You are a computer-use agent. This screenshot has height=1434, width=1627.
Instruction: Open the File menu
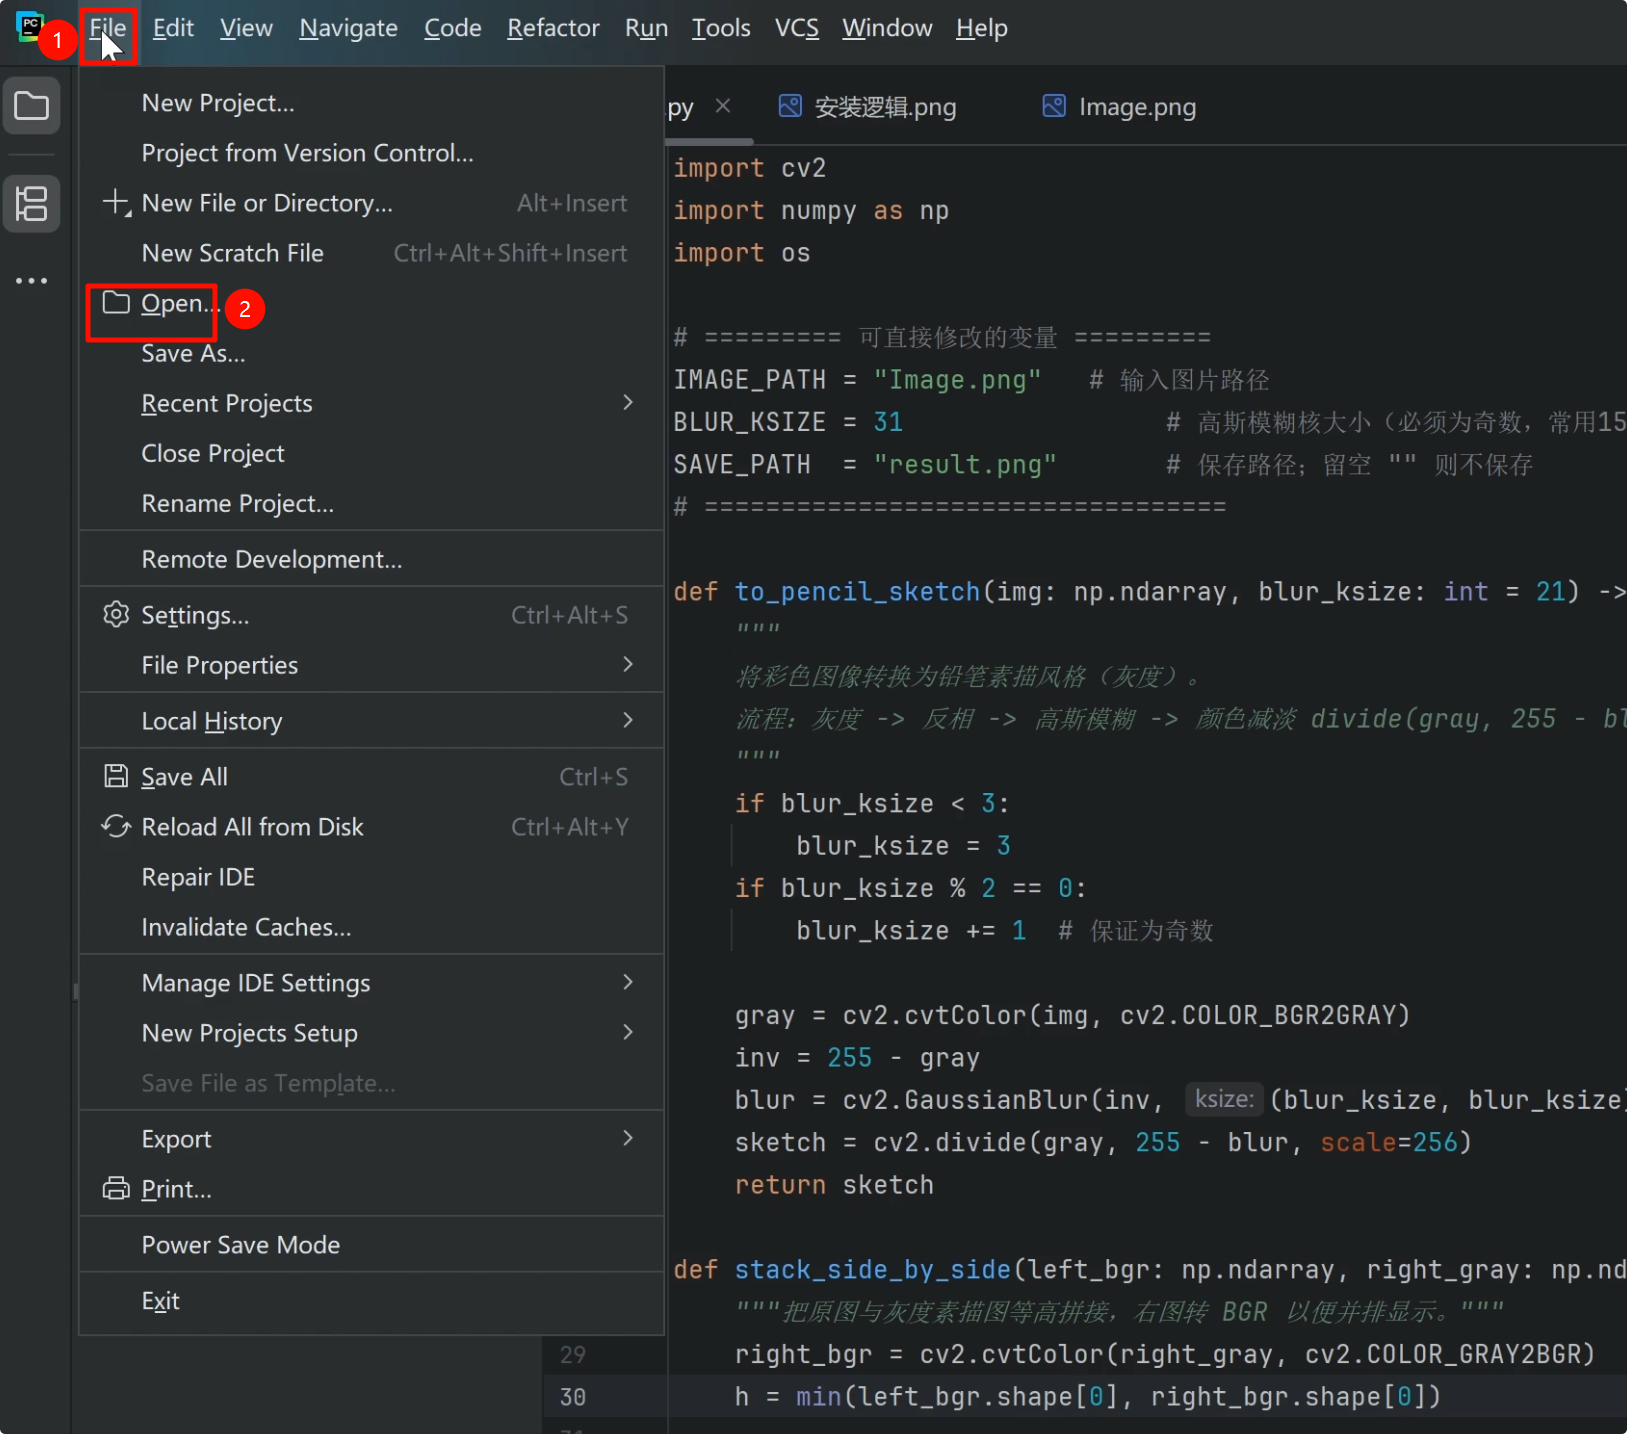pos(108,29)
